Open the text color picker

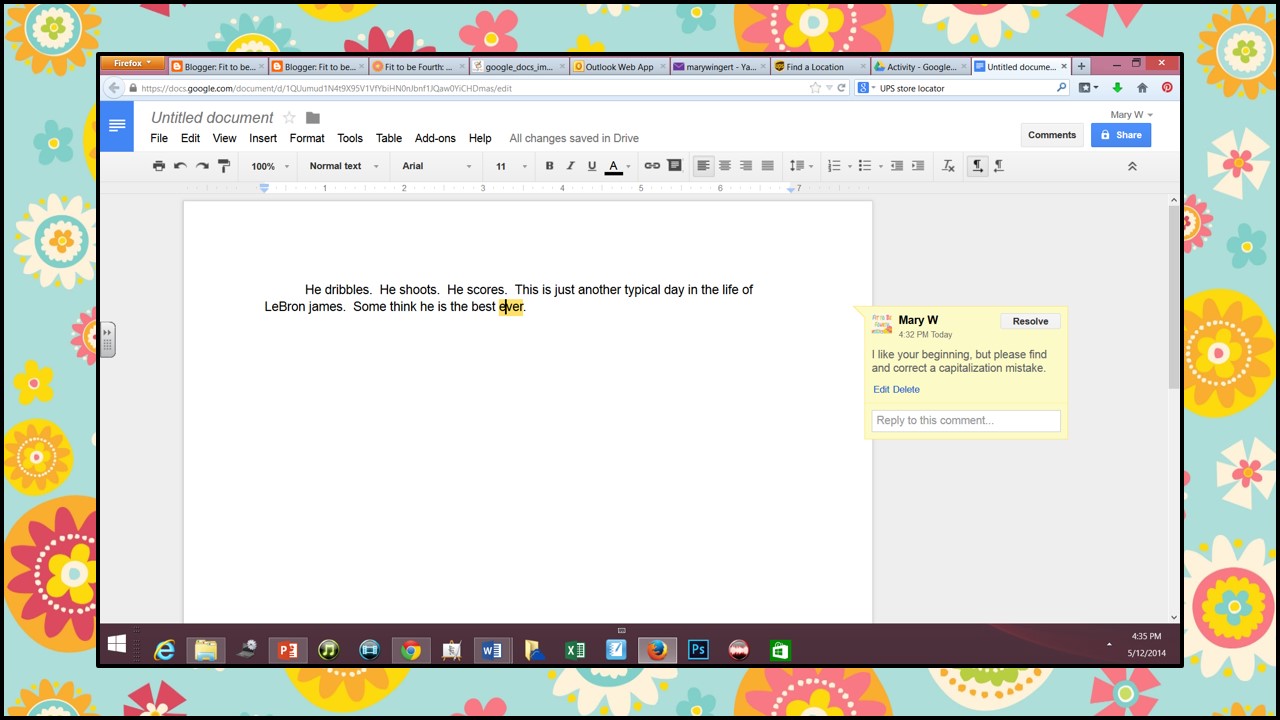tap(618, 166)
